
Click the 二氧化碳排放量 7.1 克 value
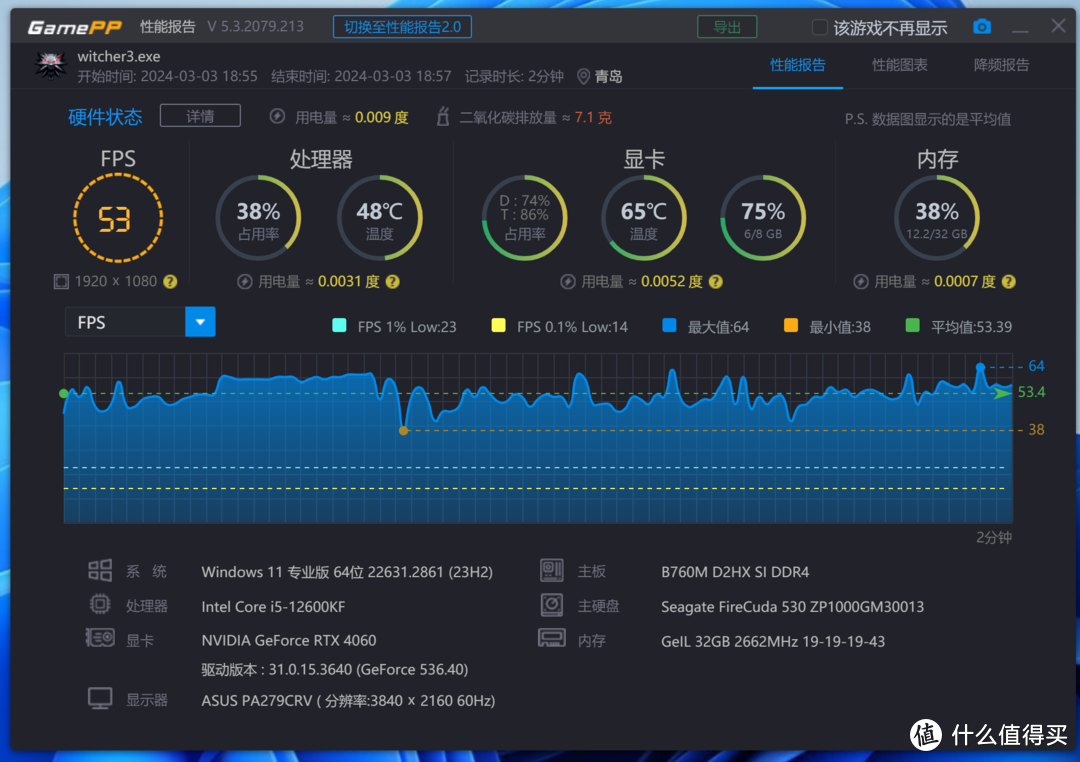click(593, 117)
